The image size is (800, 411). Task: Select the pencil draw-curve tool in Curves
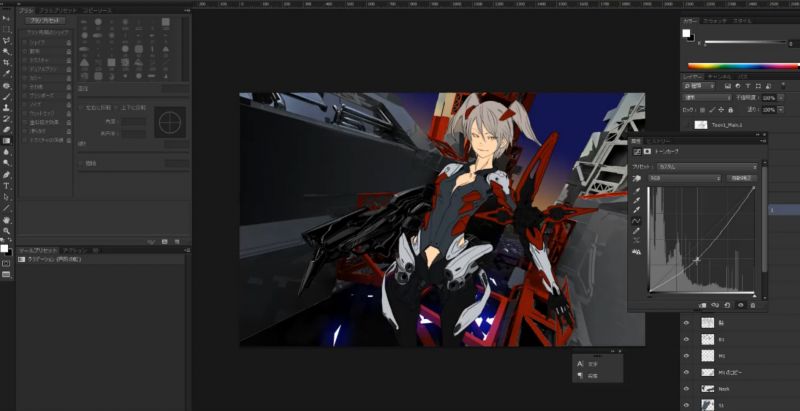click(637, 231)
